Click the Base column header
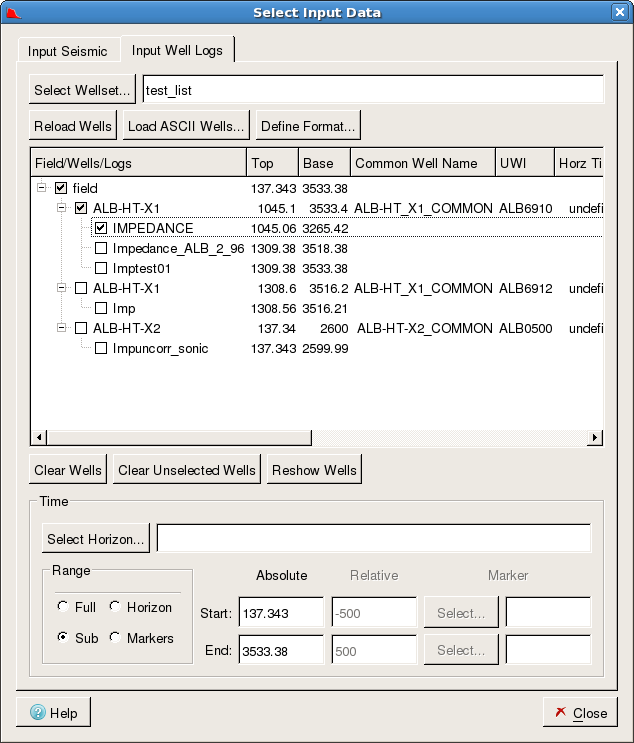Image resolution: width=634 pixels, height=743 pixels. tap(325, 163)
